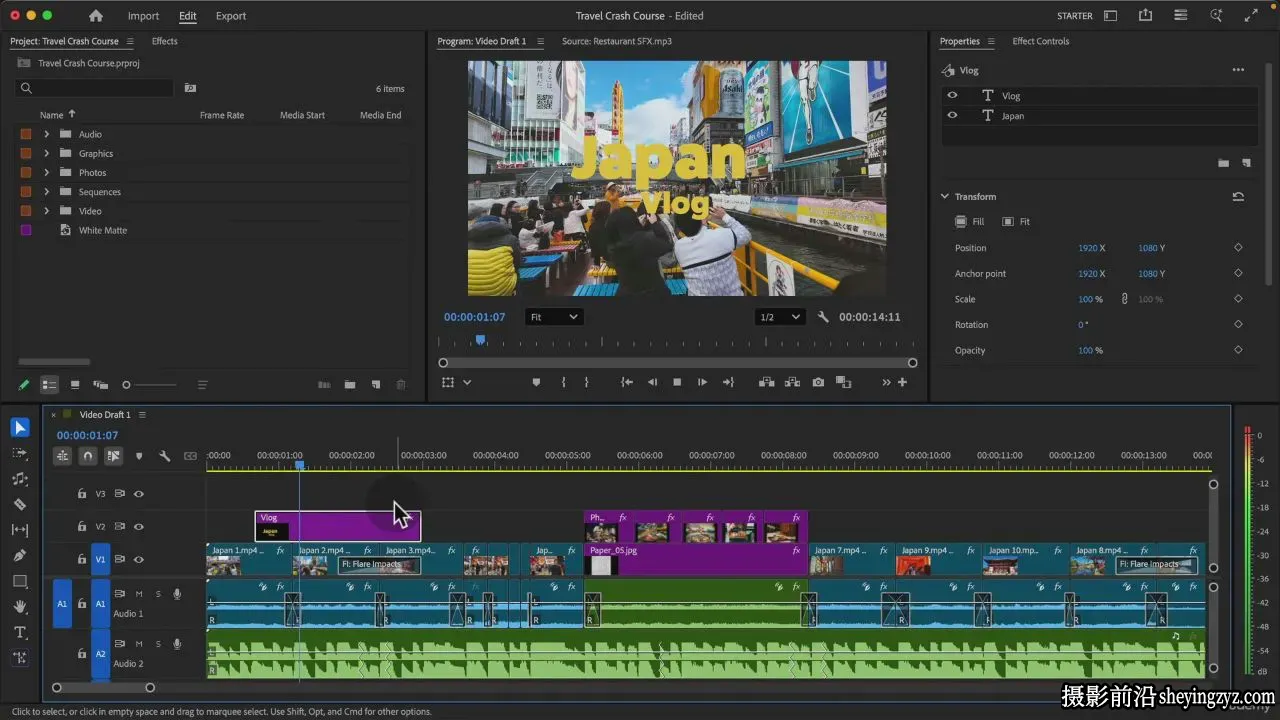Image resolution: width=1280 pixels, height=720 pixels.
Task: Toggle V3 track output eye
Action: click(x=139, y=493)
